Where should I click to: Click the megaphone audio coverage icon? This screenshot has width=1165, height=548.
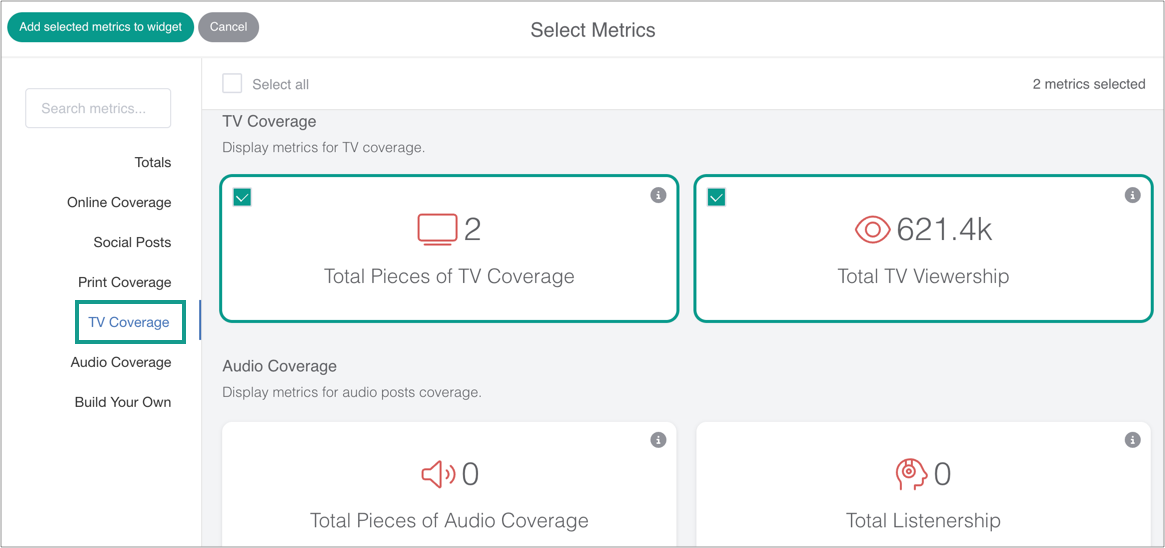(x=438, y=473)
